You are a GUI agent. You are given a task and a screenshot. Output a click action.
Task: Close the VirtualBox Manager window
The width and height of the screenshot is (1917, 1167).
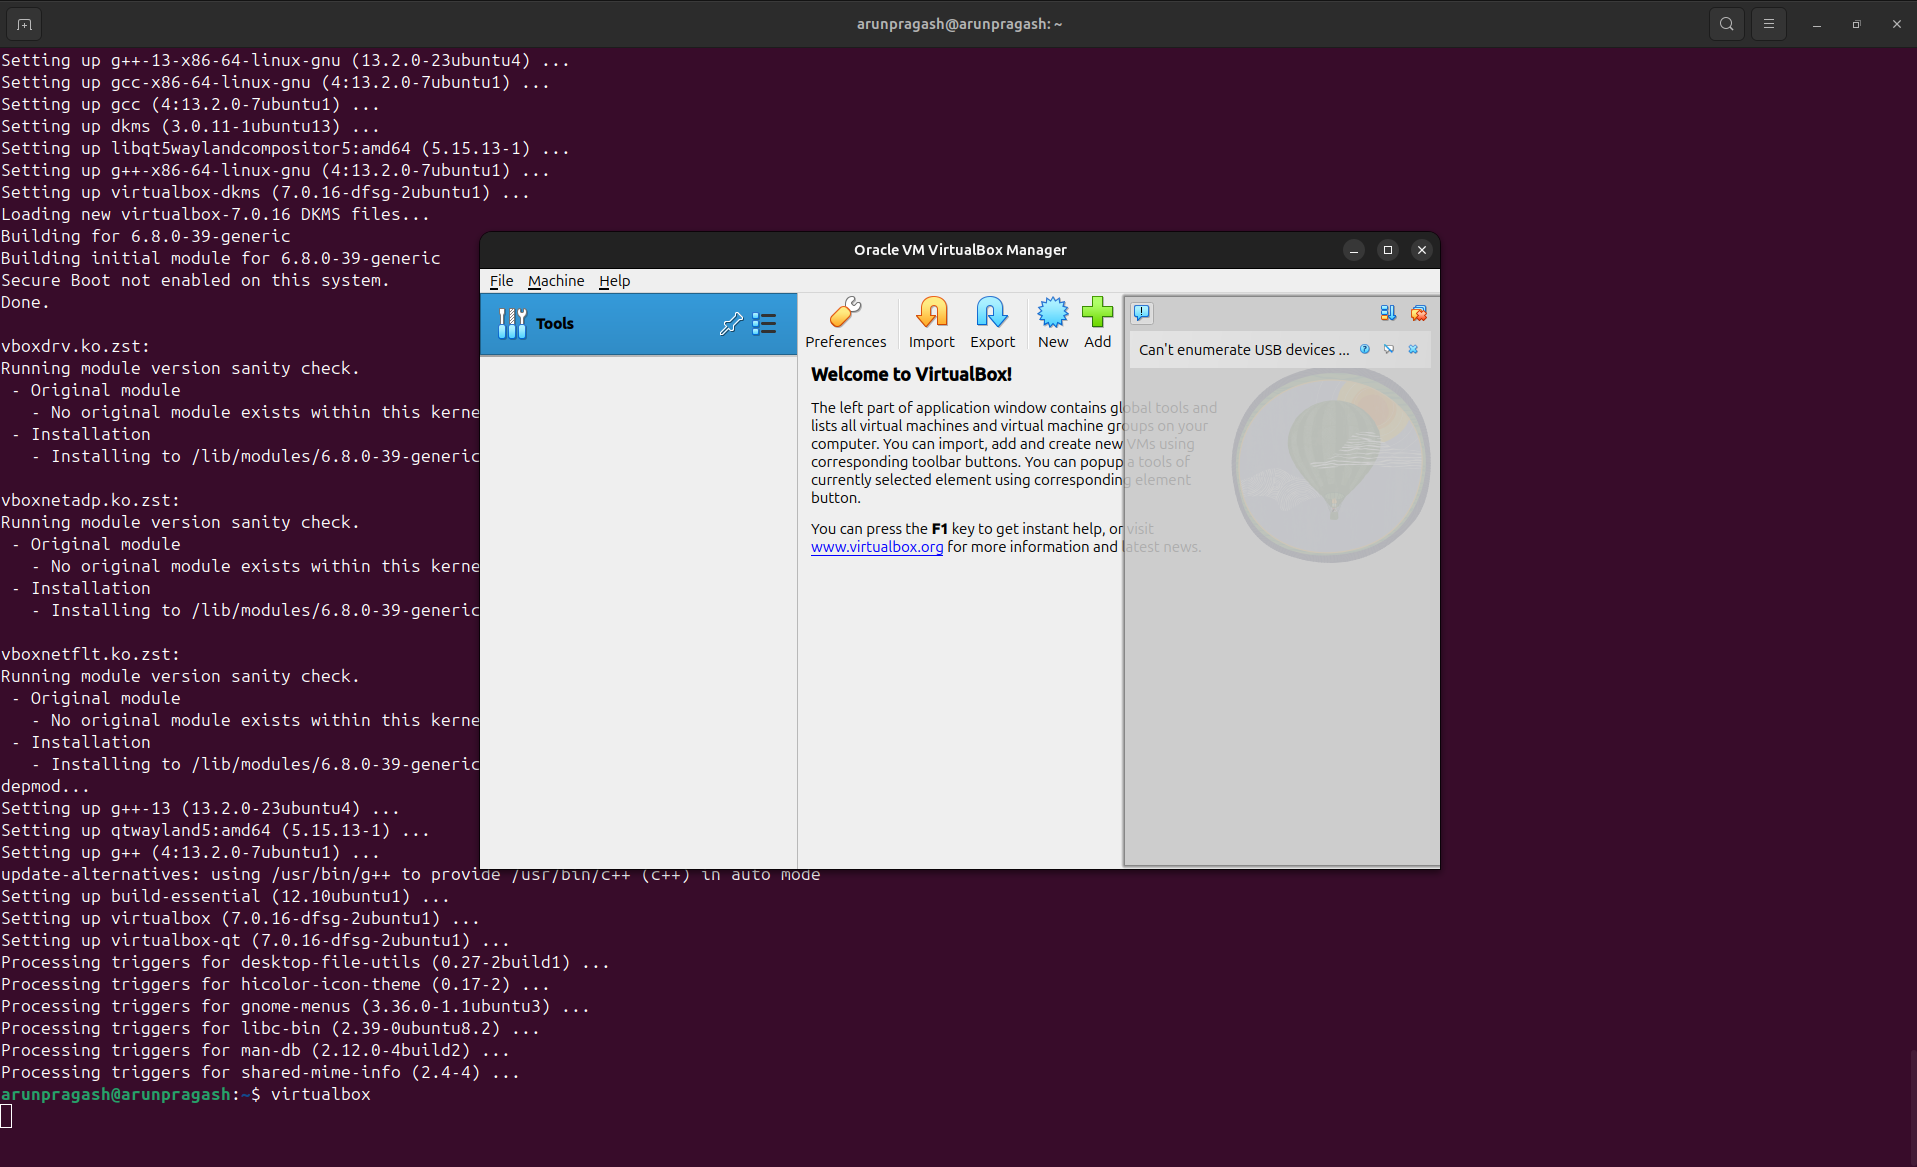pos(1421,250)
